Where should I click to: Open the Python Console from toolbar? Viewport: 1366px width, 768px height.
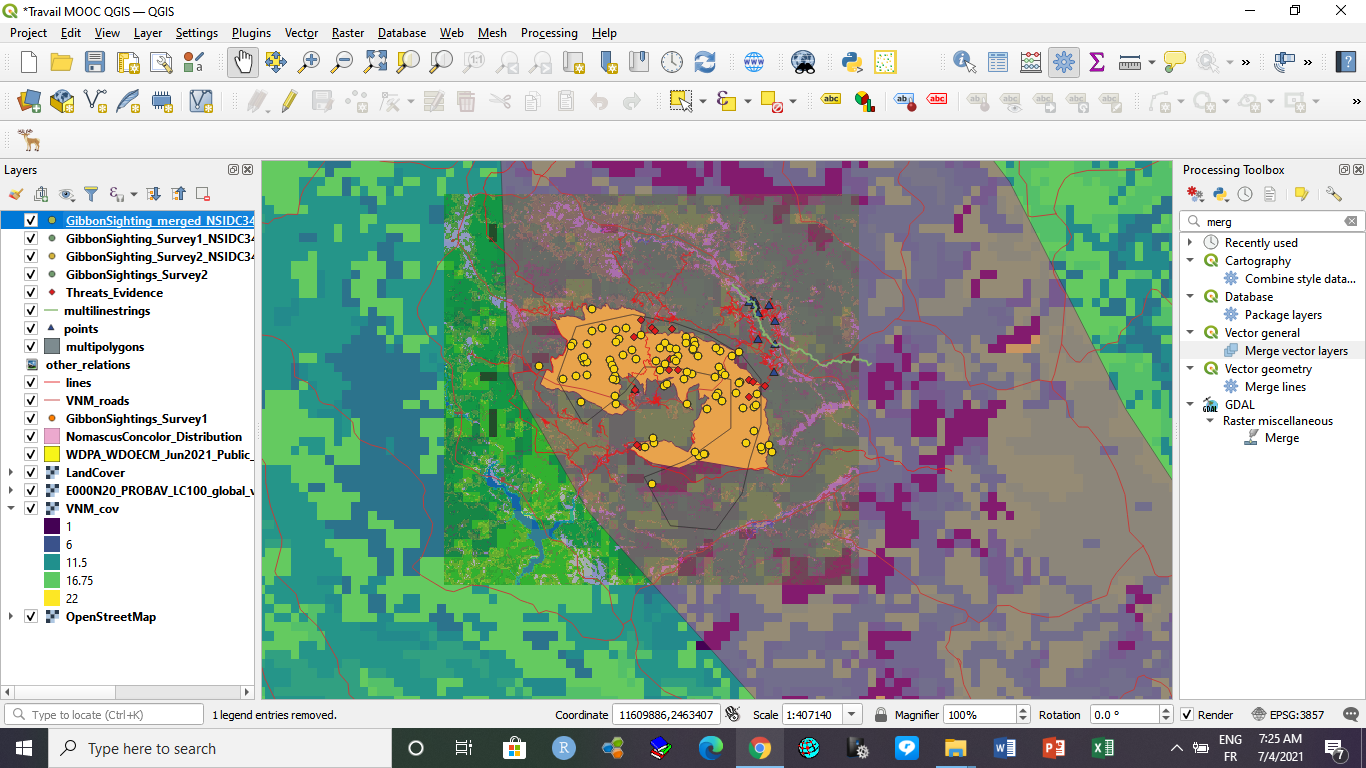[852, 62]
